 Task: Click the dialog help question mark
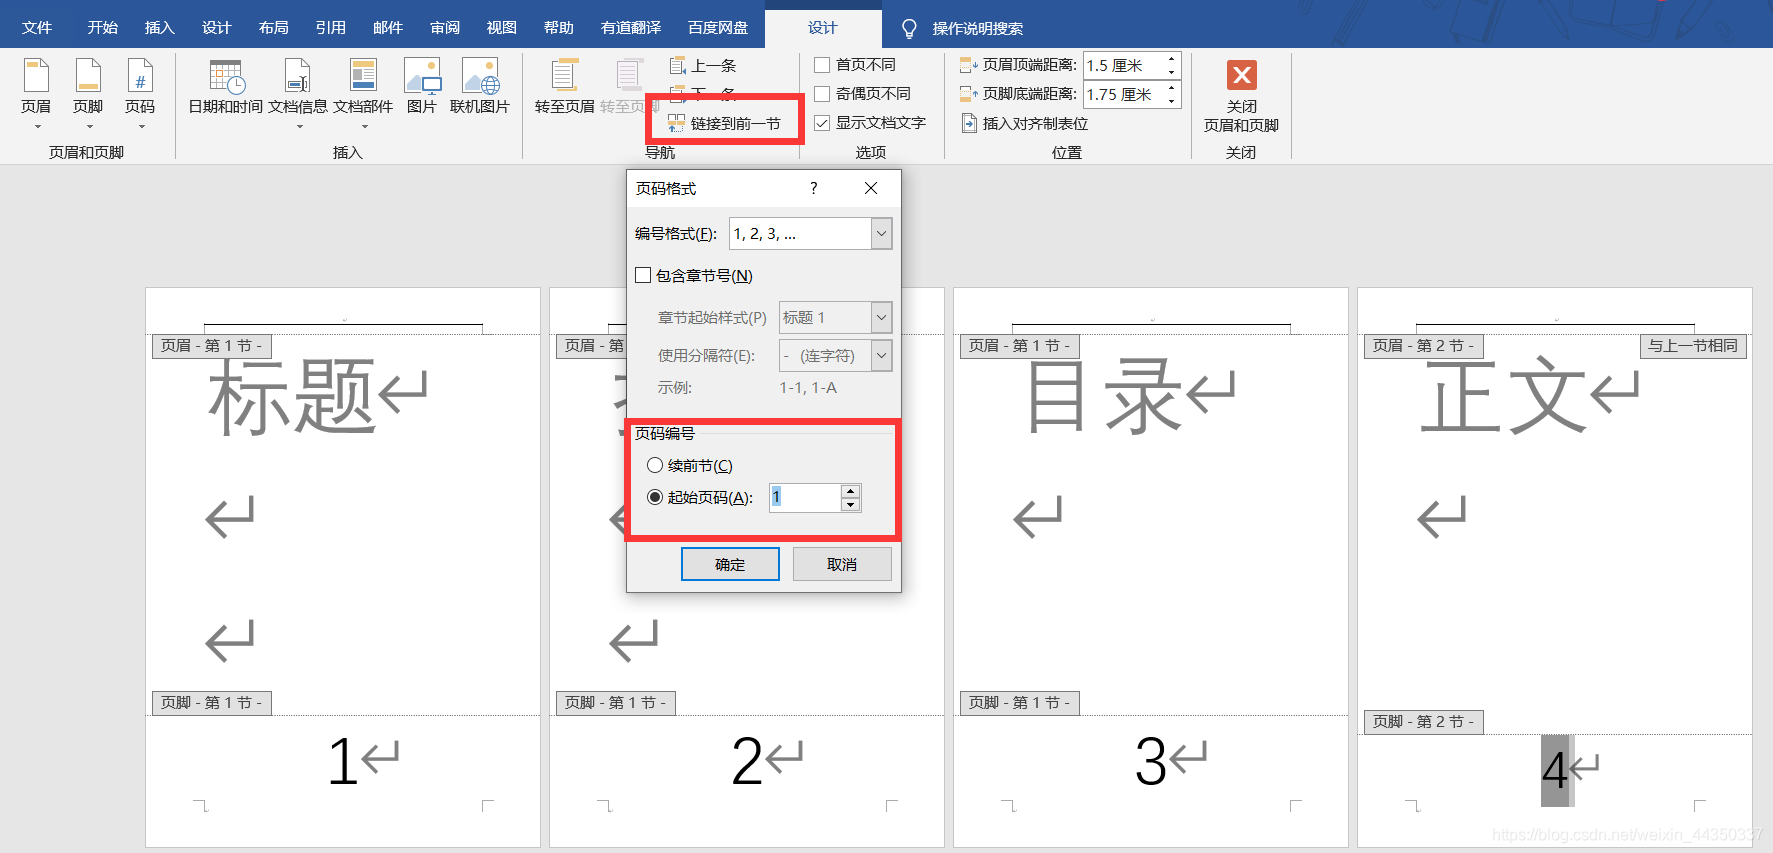click(813, 188)
